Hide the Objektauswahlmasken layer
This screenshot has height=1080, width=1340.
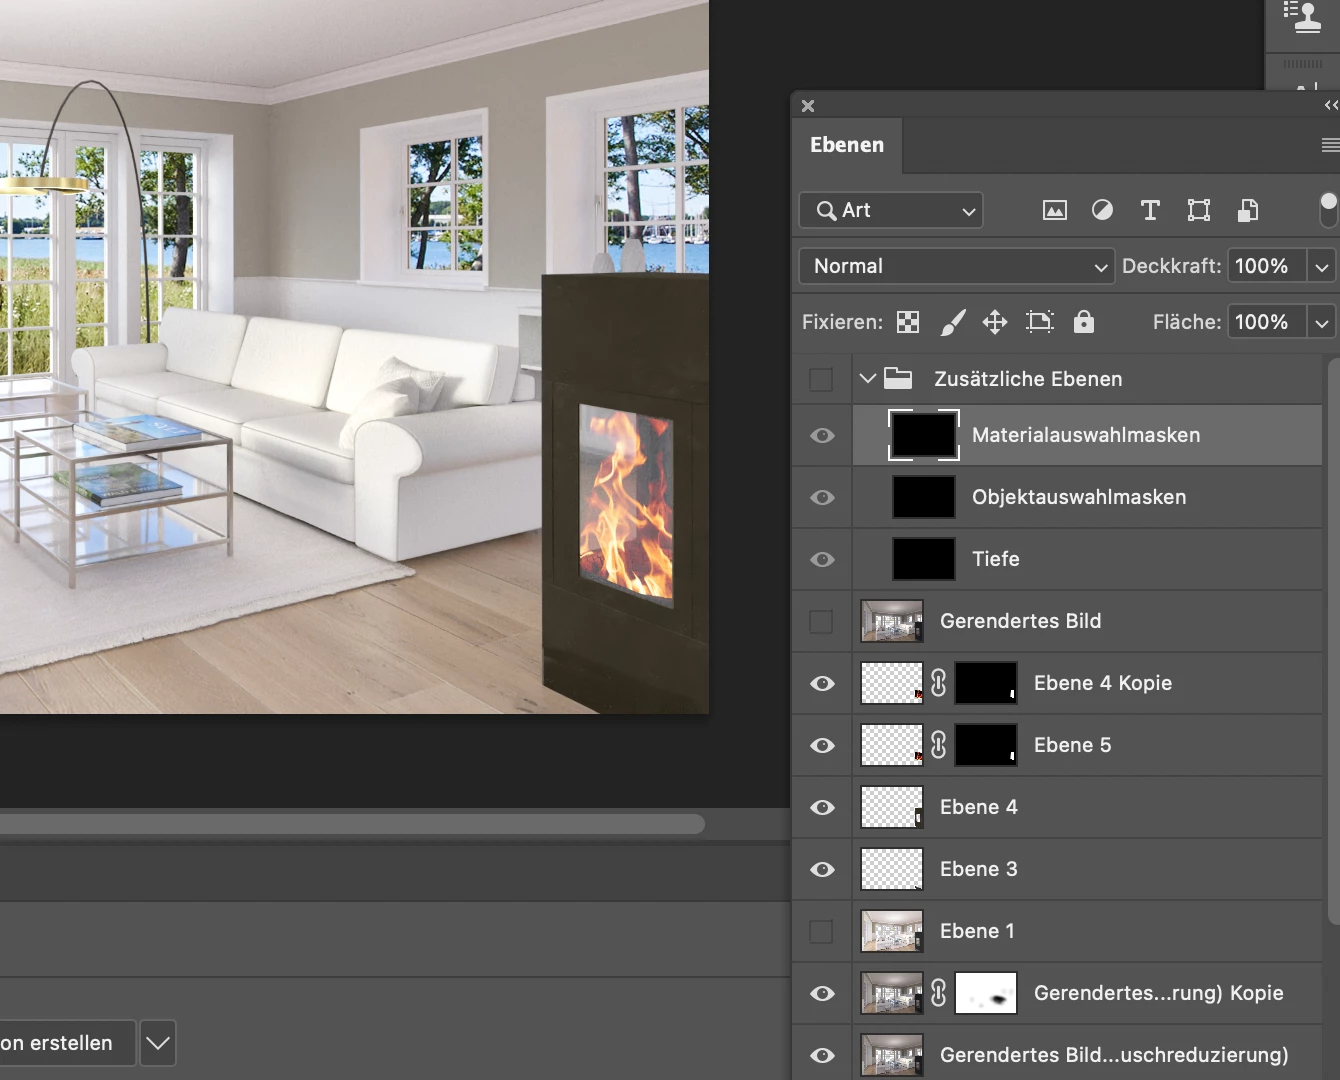click(822, 497)
